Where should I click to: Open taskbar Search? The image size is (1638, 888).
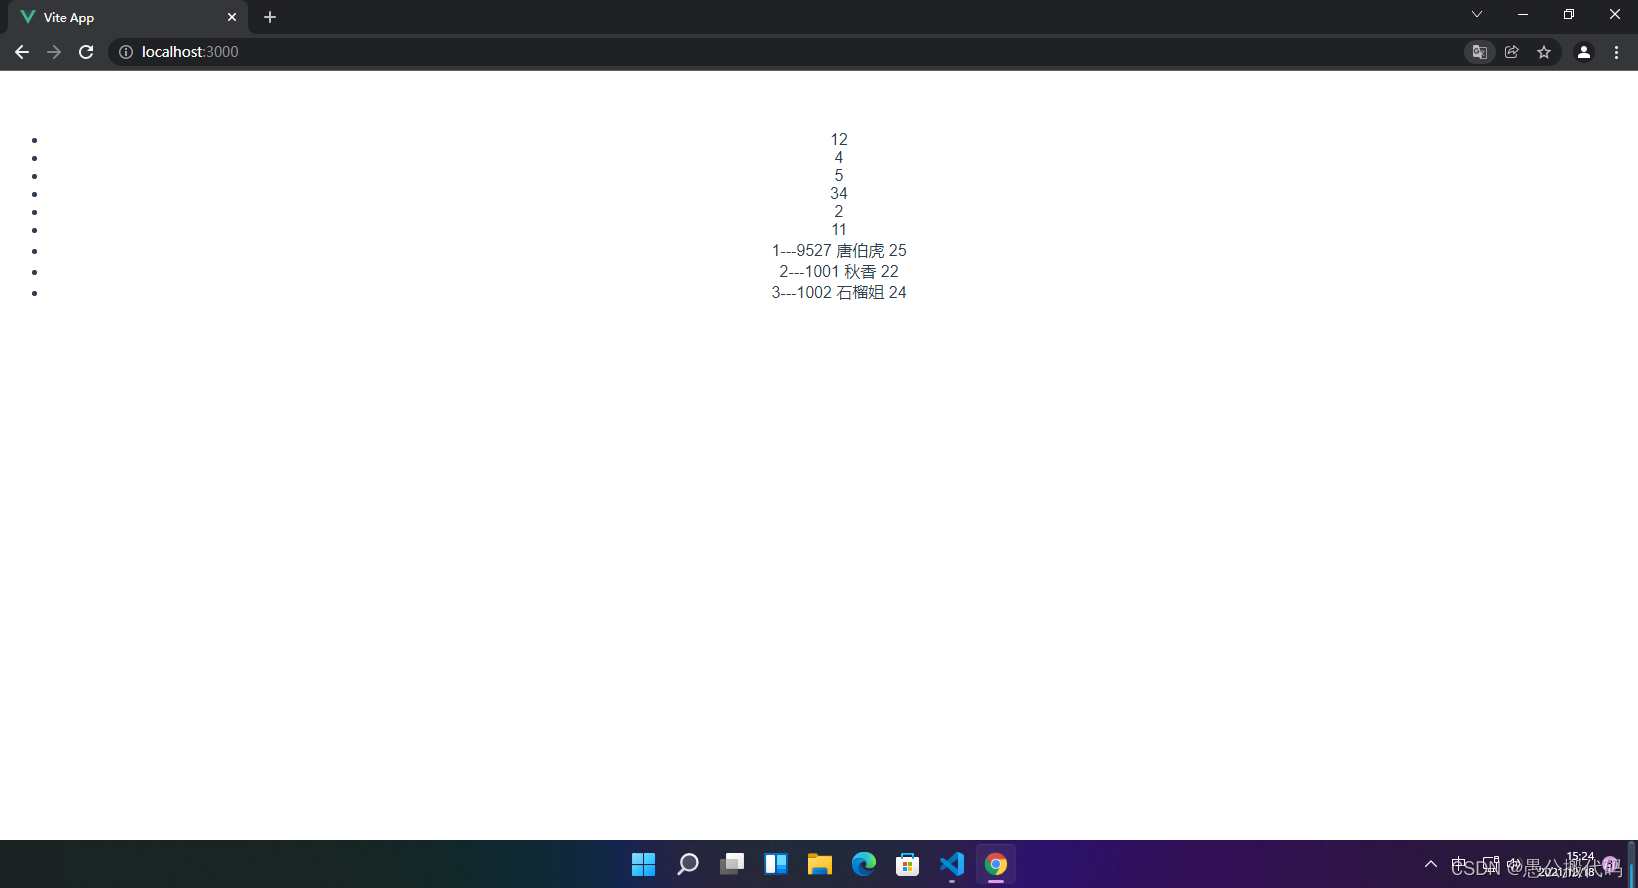(x=688, y=864)
